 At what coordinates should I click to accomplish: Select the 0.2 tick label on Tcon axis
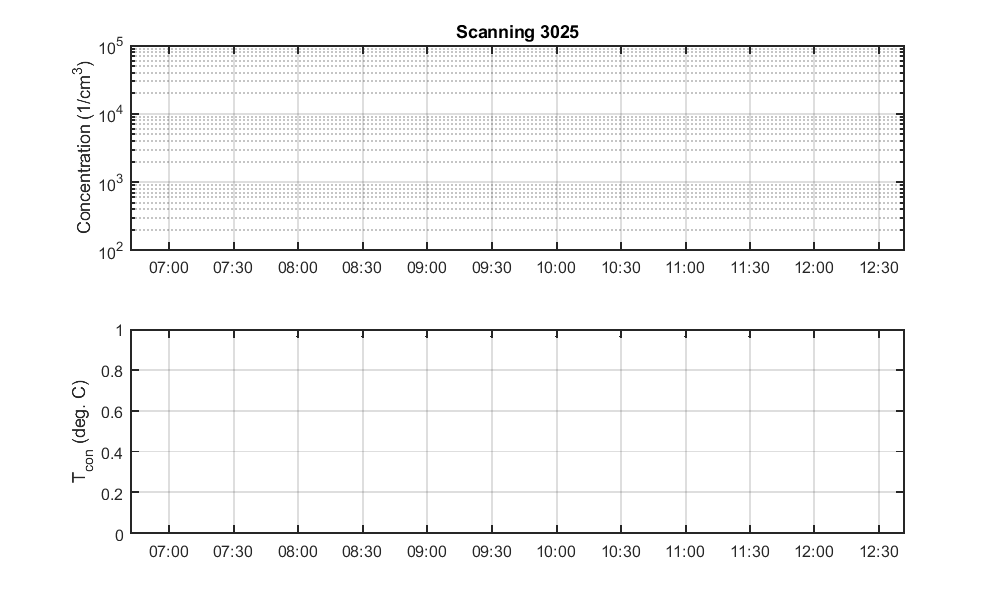coord(112,494)
